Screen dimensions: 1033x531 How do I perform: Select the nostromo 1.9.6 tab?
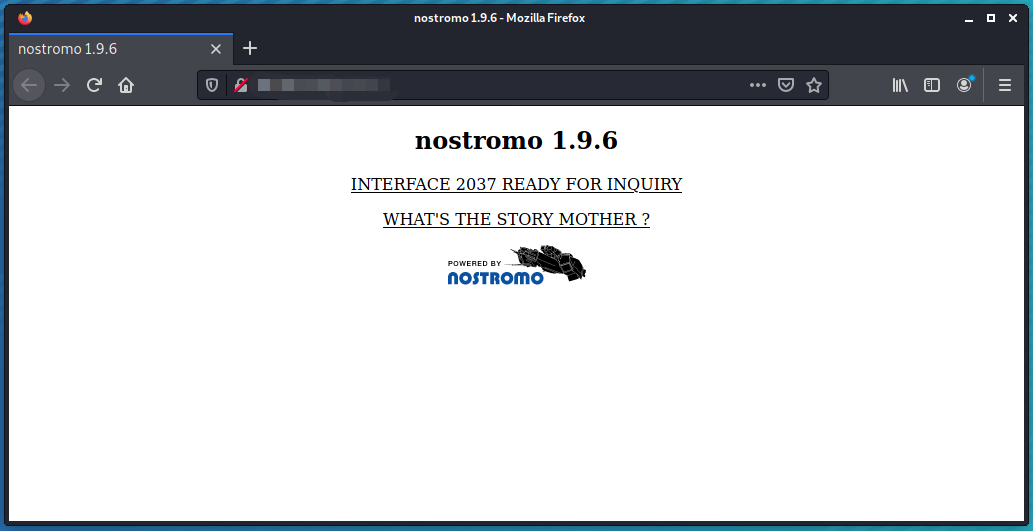121,49
